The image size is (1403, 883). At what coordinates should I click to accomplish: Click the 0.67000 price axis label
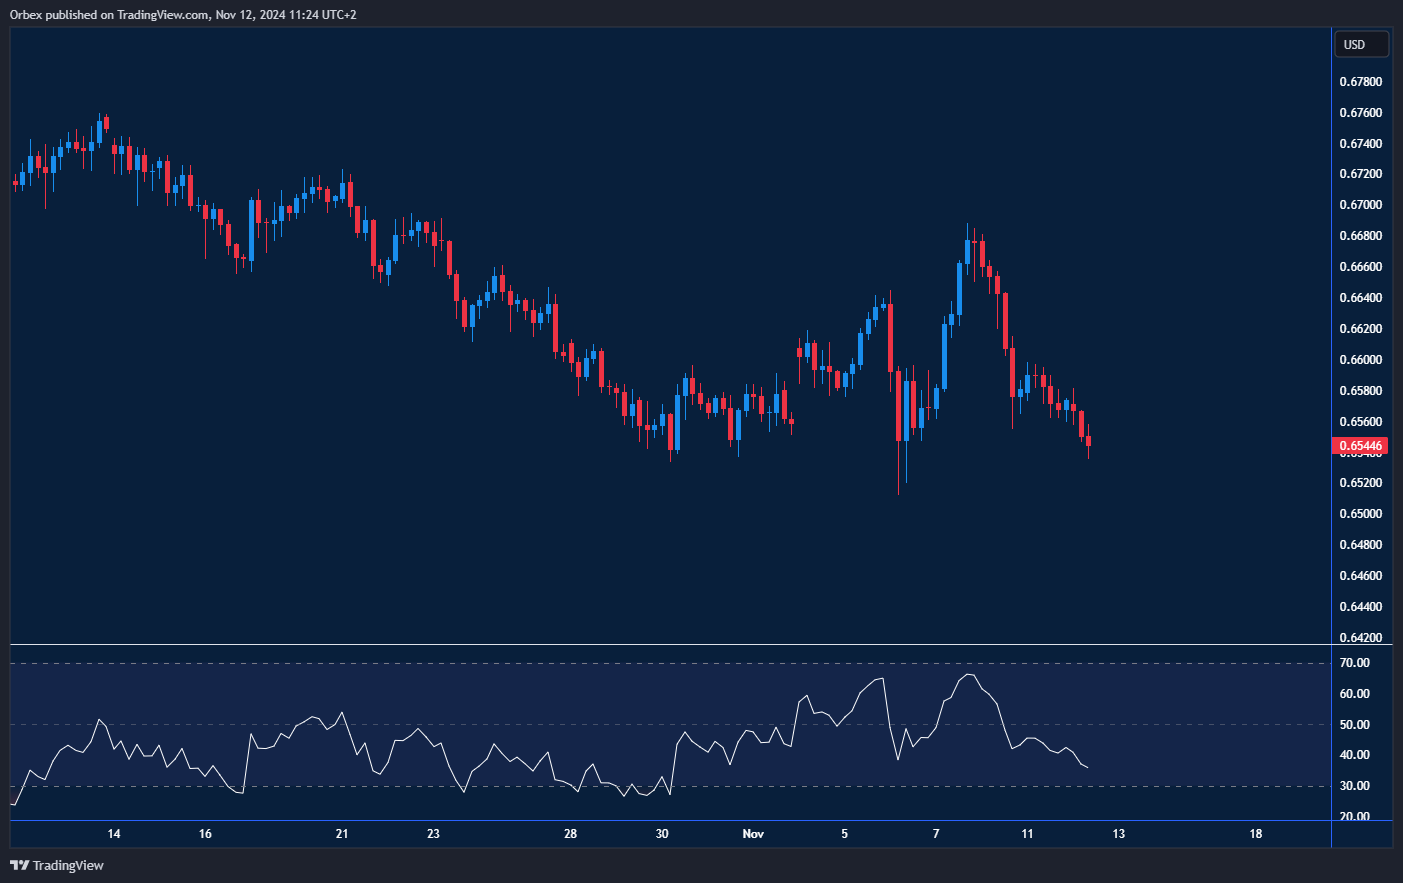[x=1360, y=205]
